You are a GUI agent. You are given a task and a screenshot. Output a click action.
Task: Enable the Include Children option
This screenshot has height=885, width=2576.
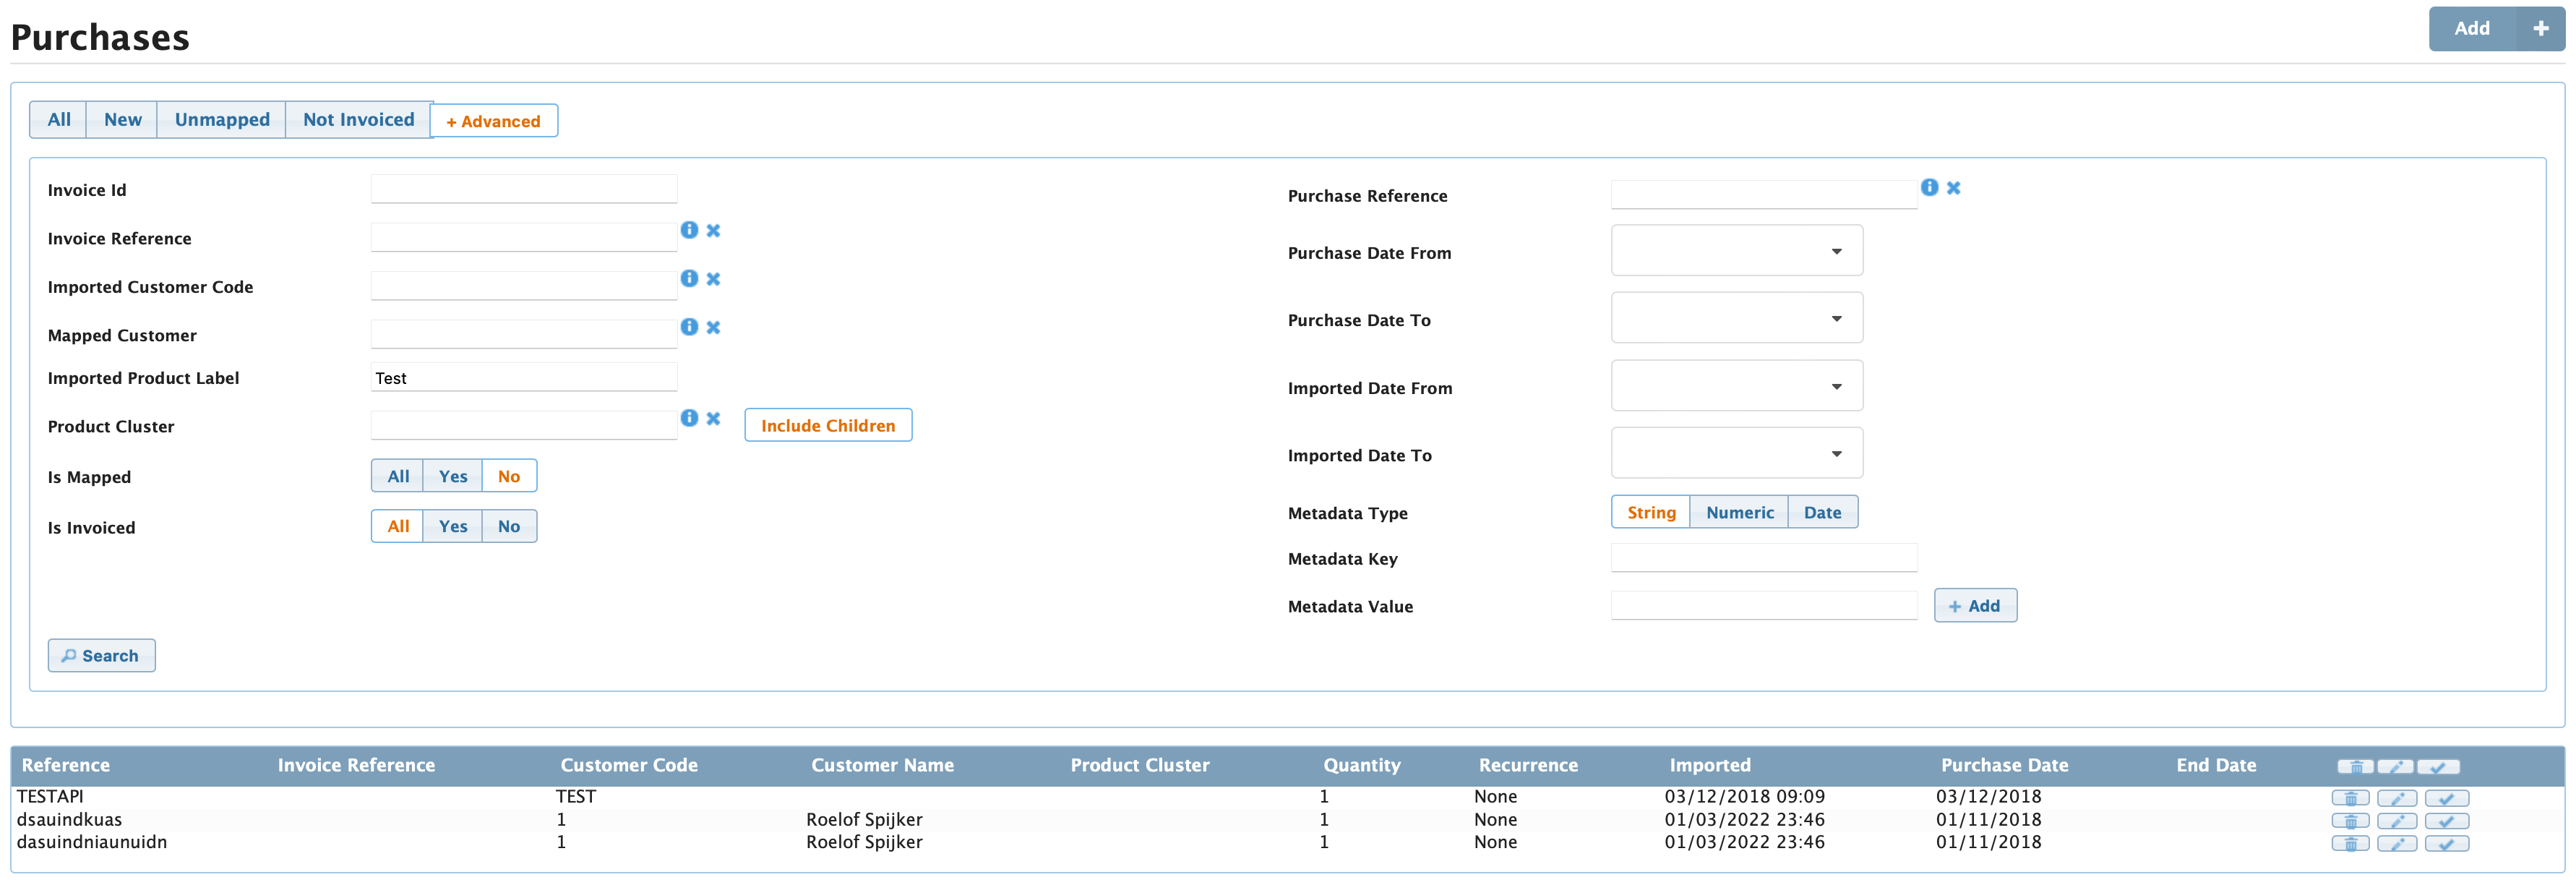[x=827, y=425]
